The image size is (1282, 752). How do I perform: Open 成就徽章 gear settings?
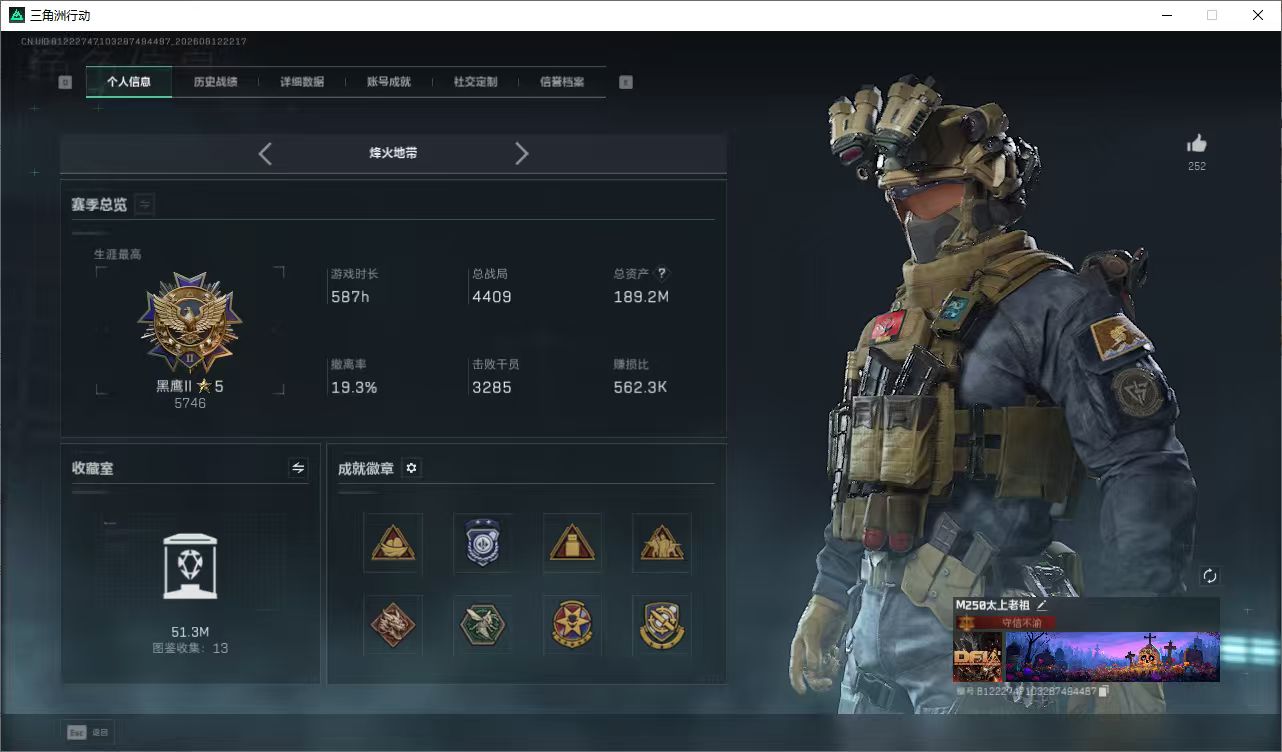coord(411,468)
